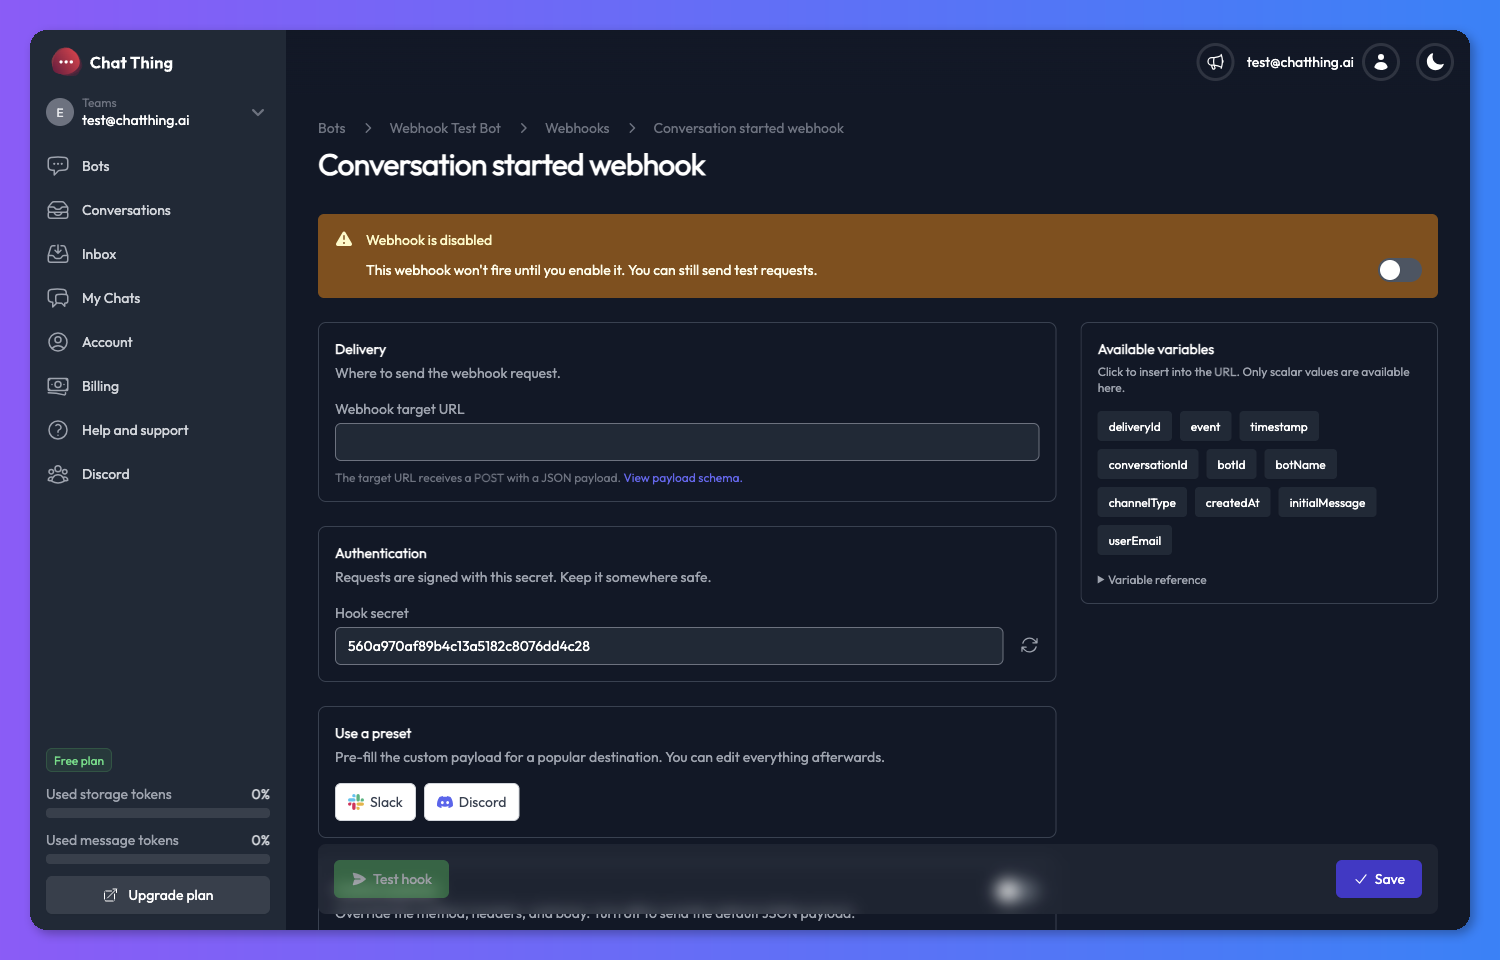Click the Hook secret field
This screenshot has height=960, width=1500.
pyautogui.click(x=669, y=646)
